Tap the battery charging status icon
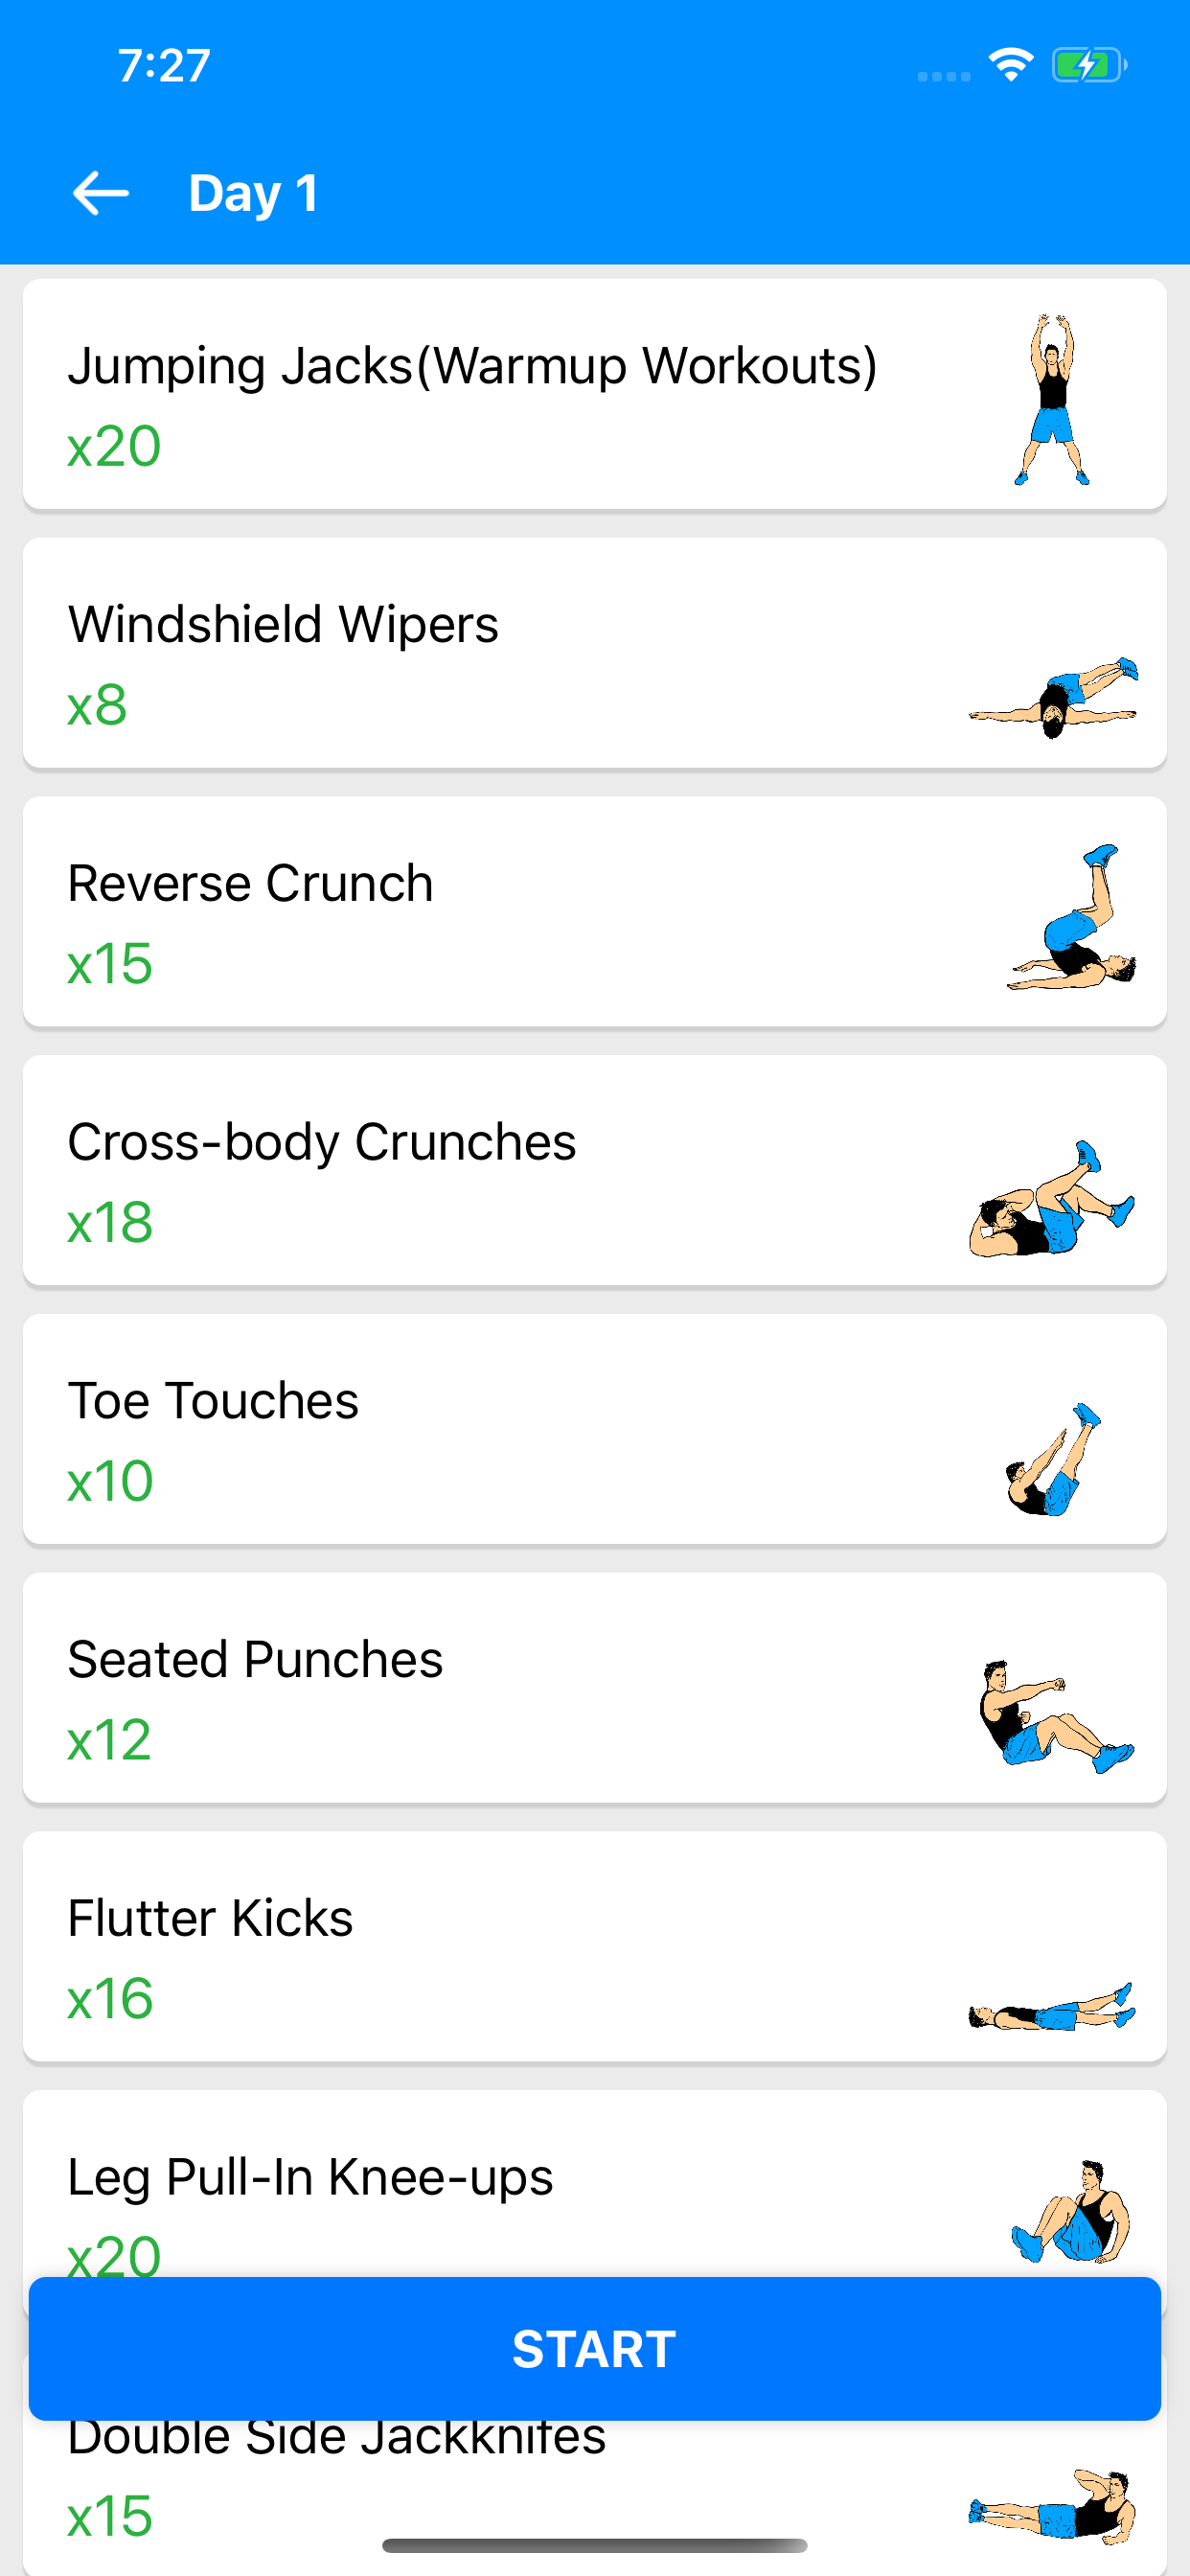 [1088, 66]
